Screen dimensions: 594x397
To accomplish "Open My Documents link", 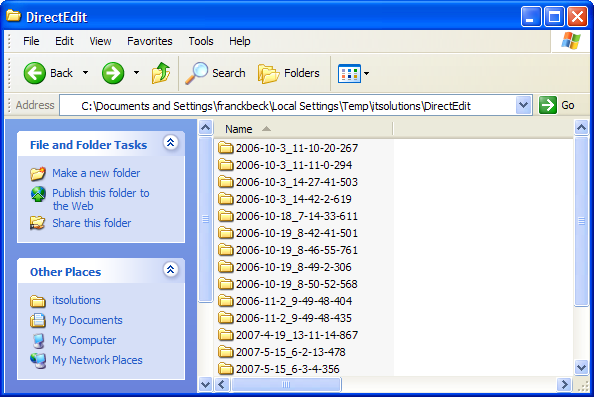I will pos(87,320).
